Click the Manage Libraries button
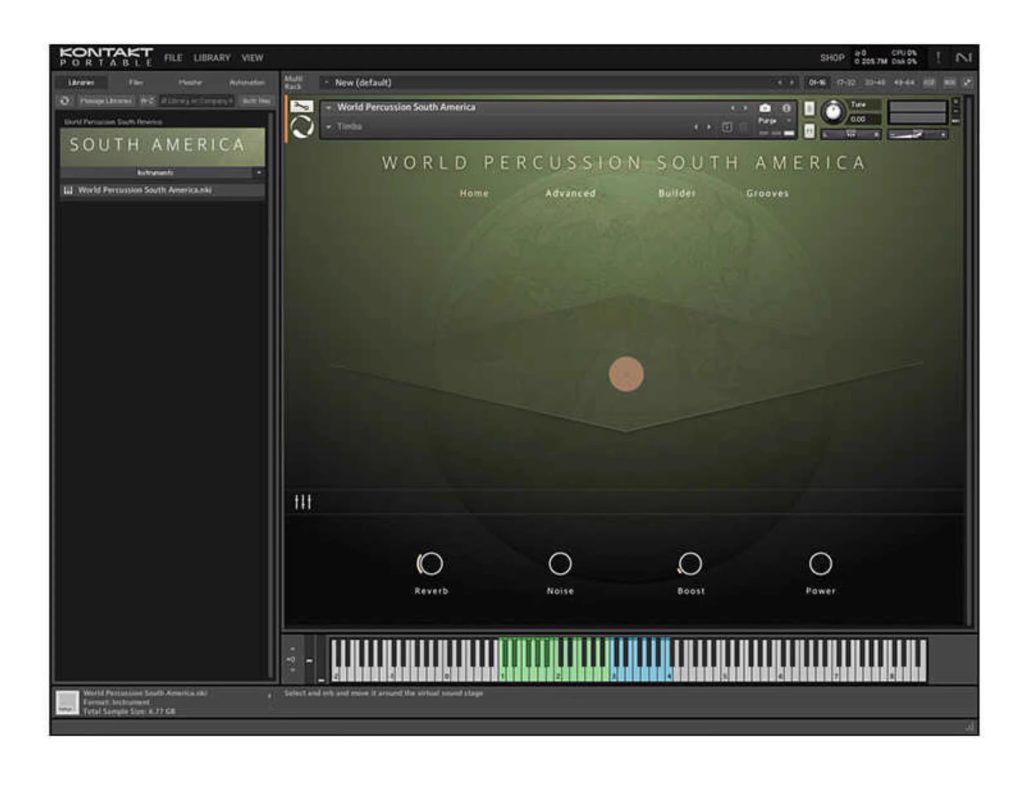Image resolution: width=1024 pixels, height=785 pixels. coord(105,101)
